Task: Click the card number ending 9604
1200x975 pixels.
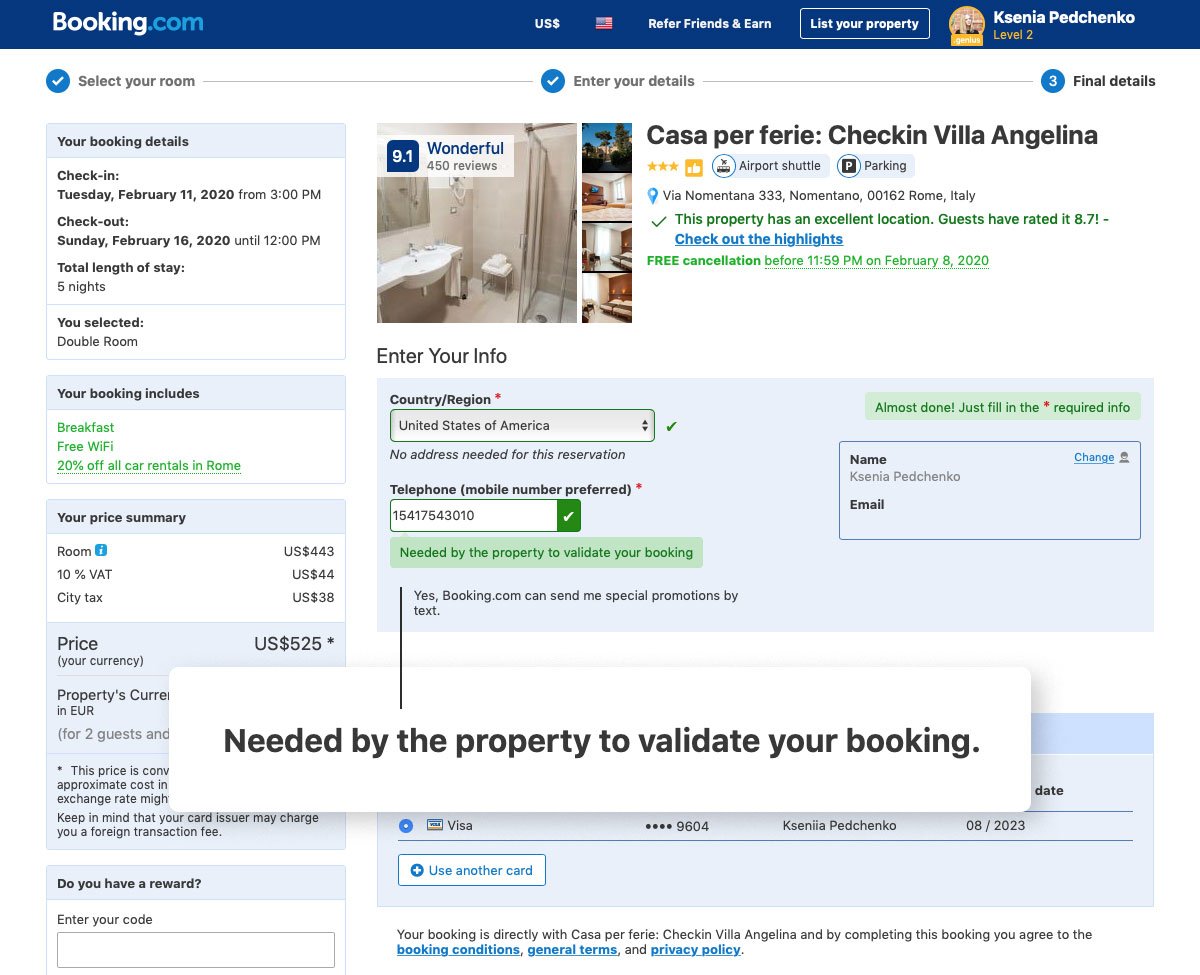Action: 677,826
